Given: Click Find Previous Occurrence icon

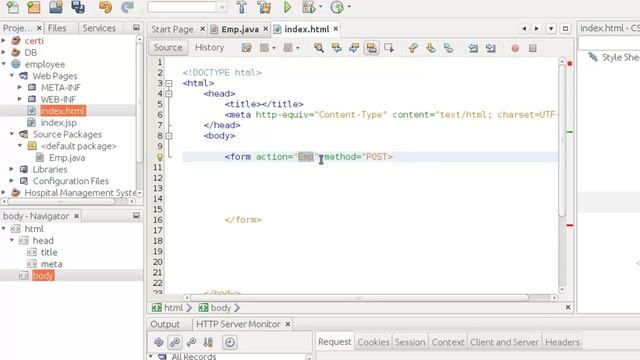Looking at the screenshot, I should point(336,48).
